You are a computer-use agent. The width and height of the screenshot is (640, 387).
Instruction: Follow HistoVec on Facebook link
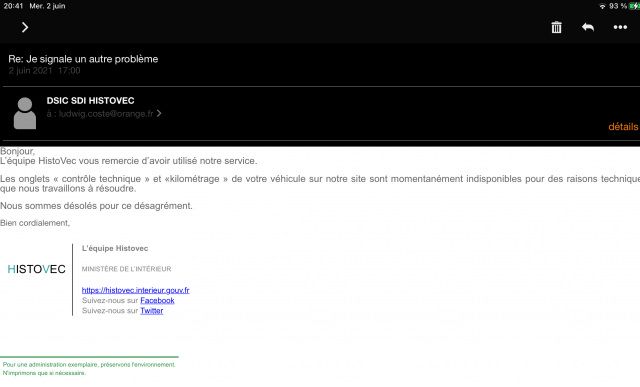coord(157,300)
